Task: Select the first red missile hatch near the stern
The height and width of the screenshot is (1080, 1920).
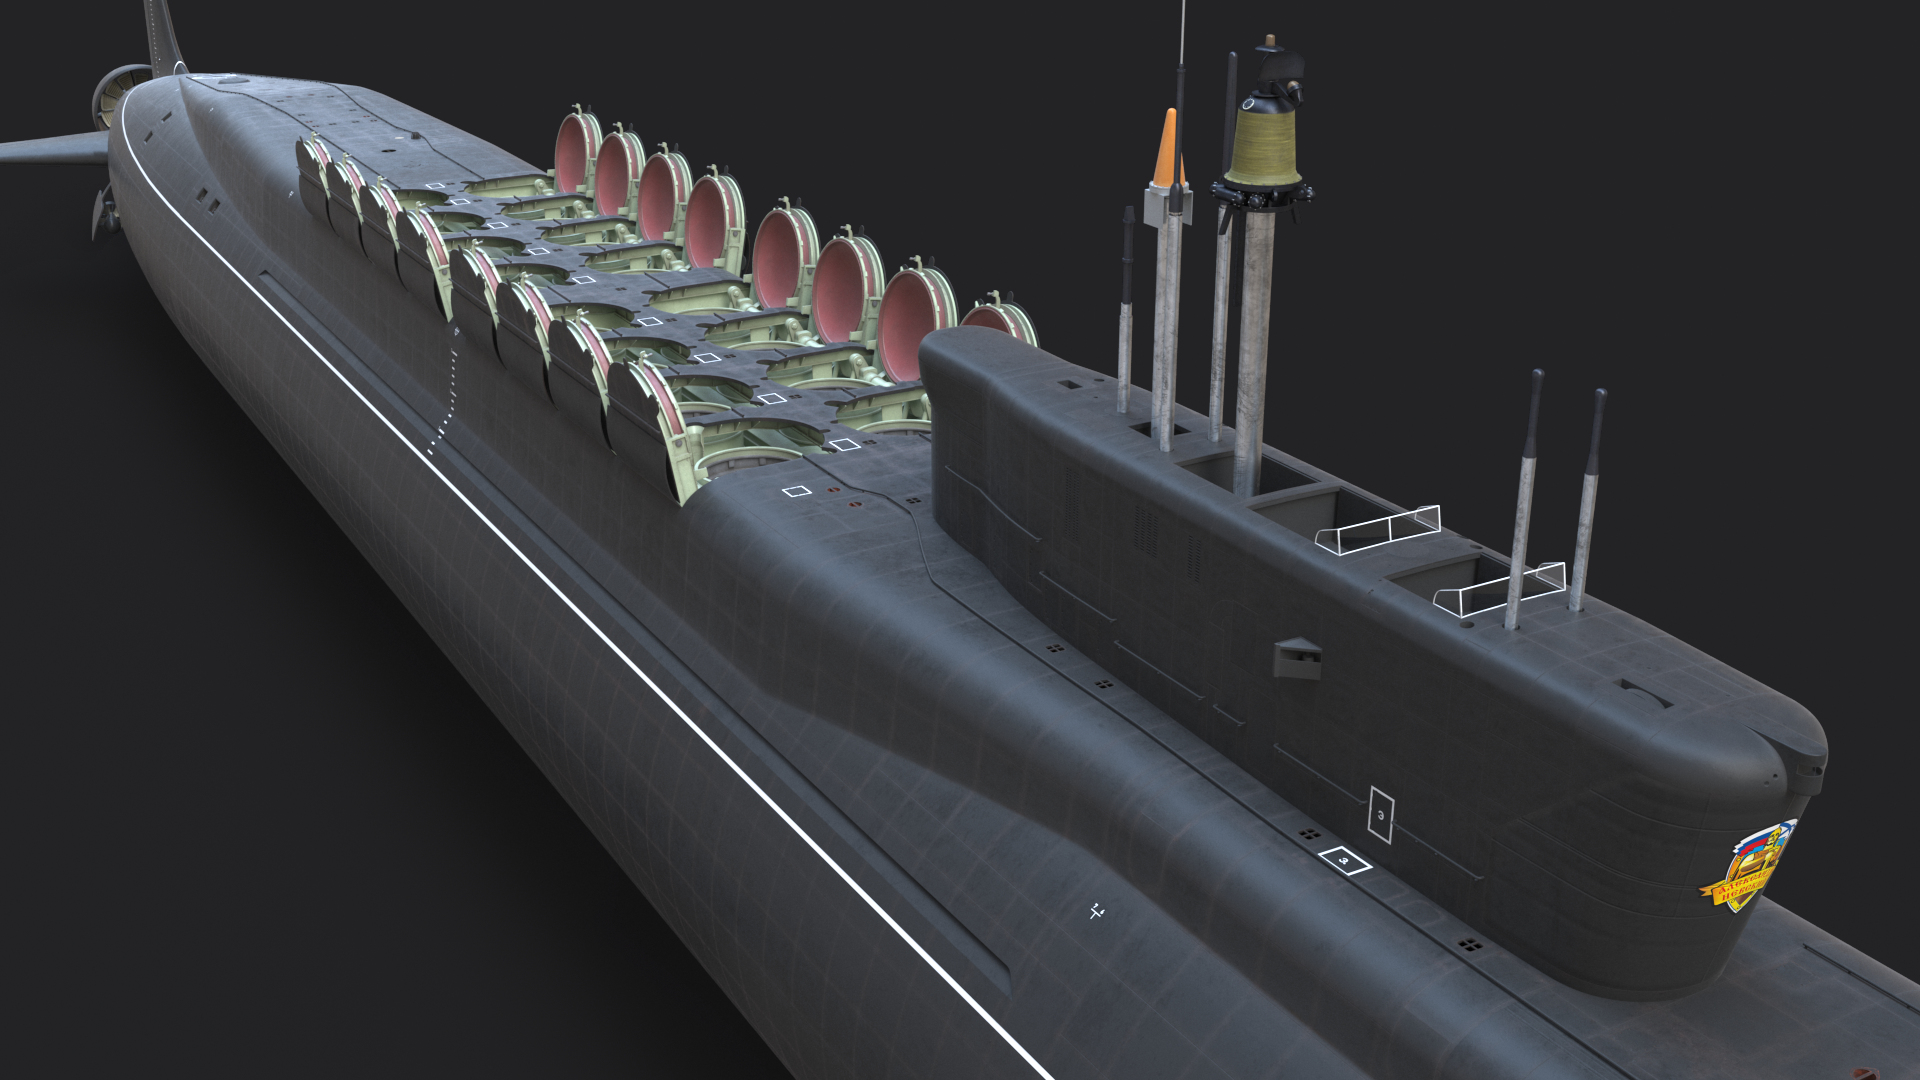Action: [x=575, y=155]
